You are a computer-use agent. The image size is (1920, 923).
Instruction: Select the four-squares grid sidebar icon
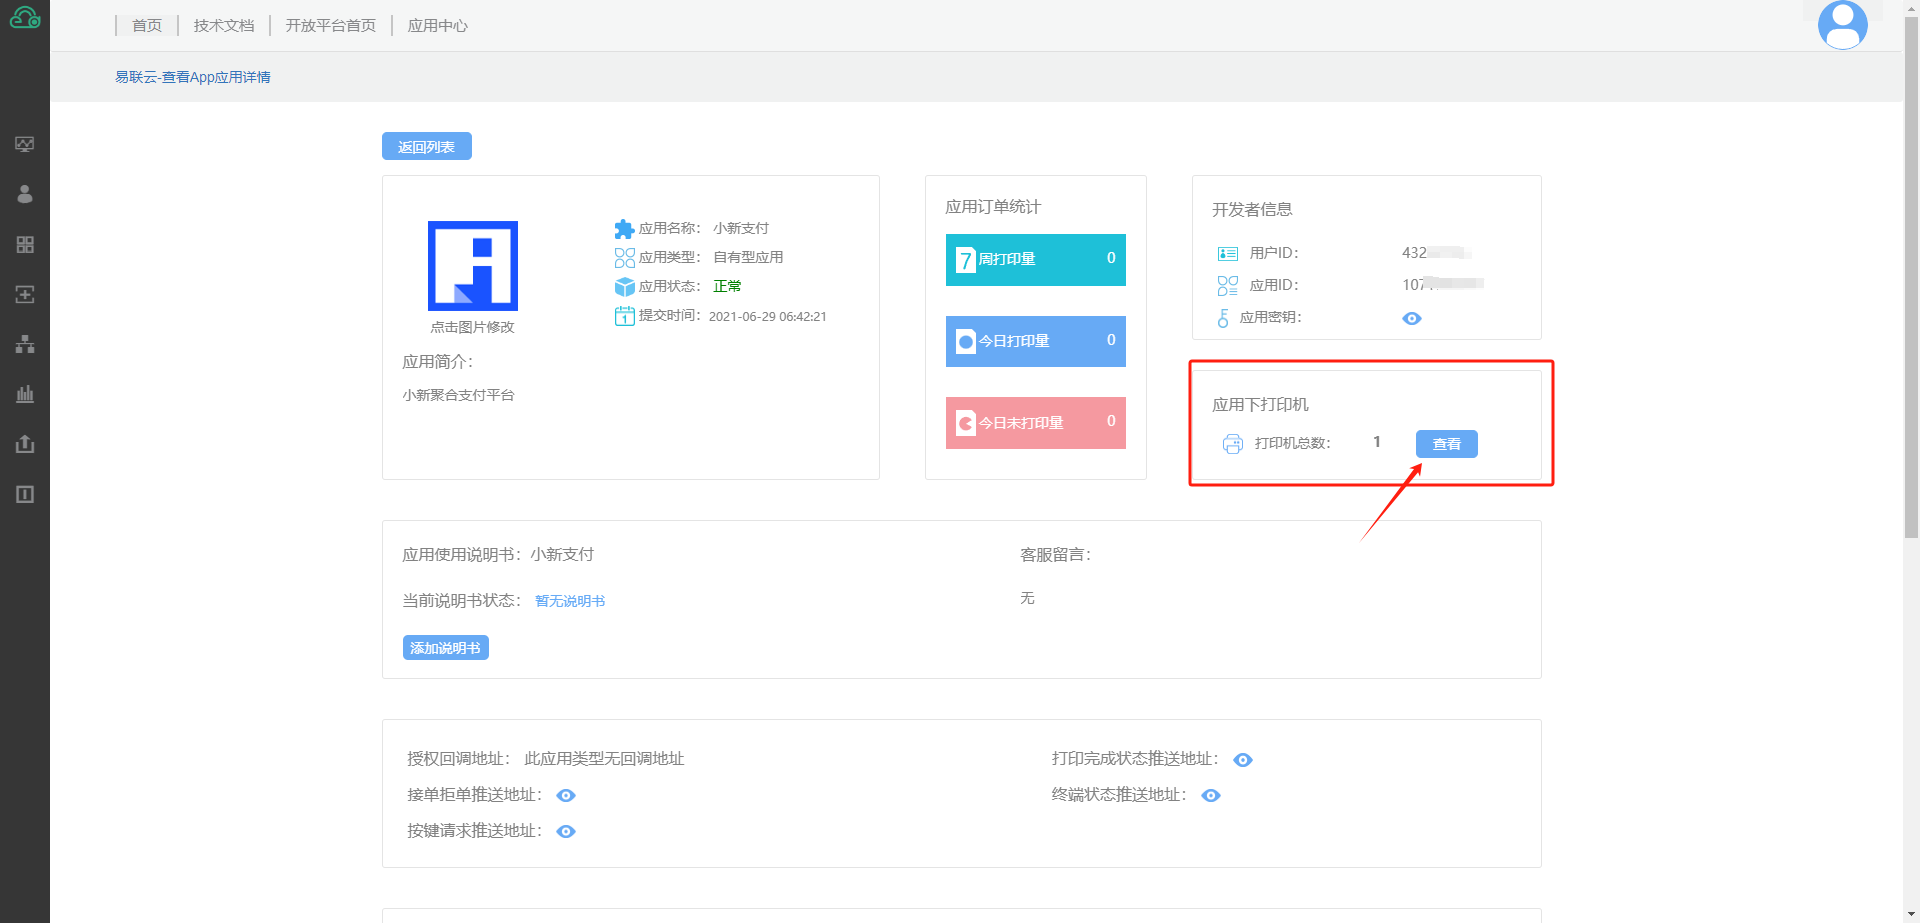coord(25,244)
